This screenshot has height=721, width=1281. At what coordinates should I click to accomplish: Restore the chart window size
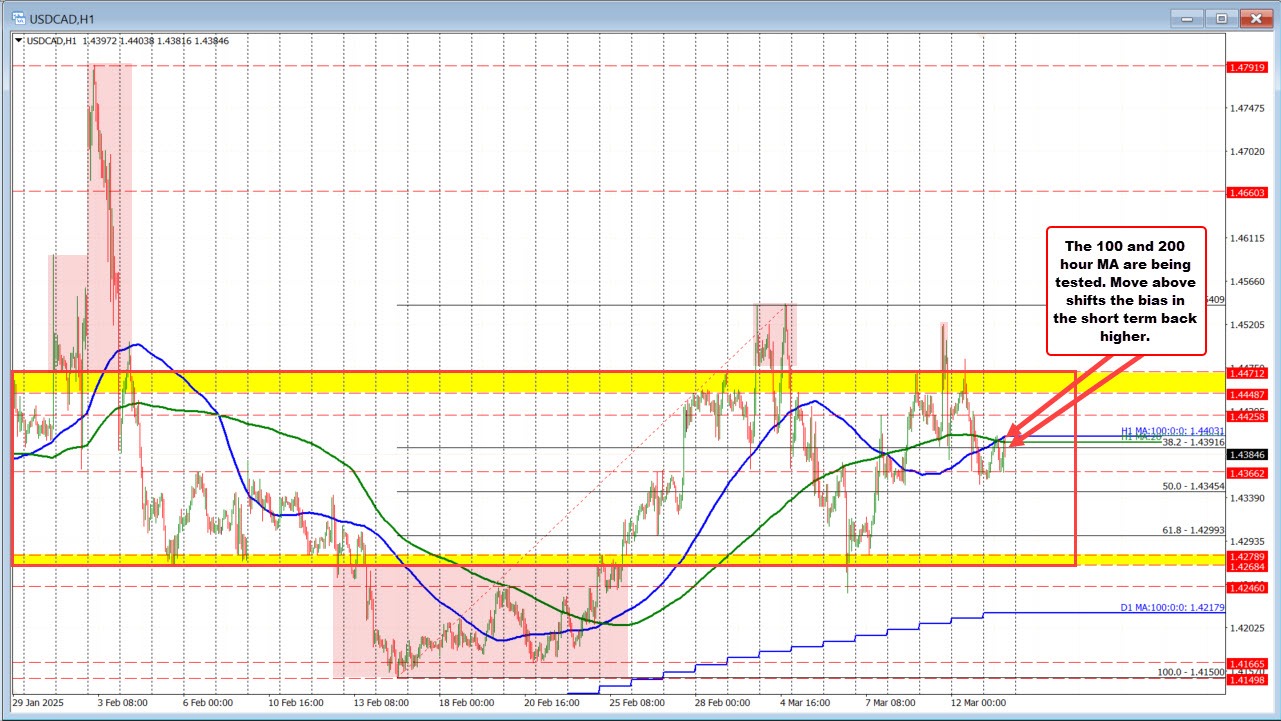1220,17
